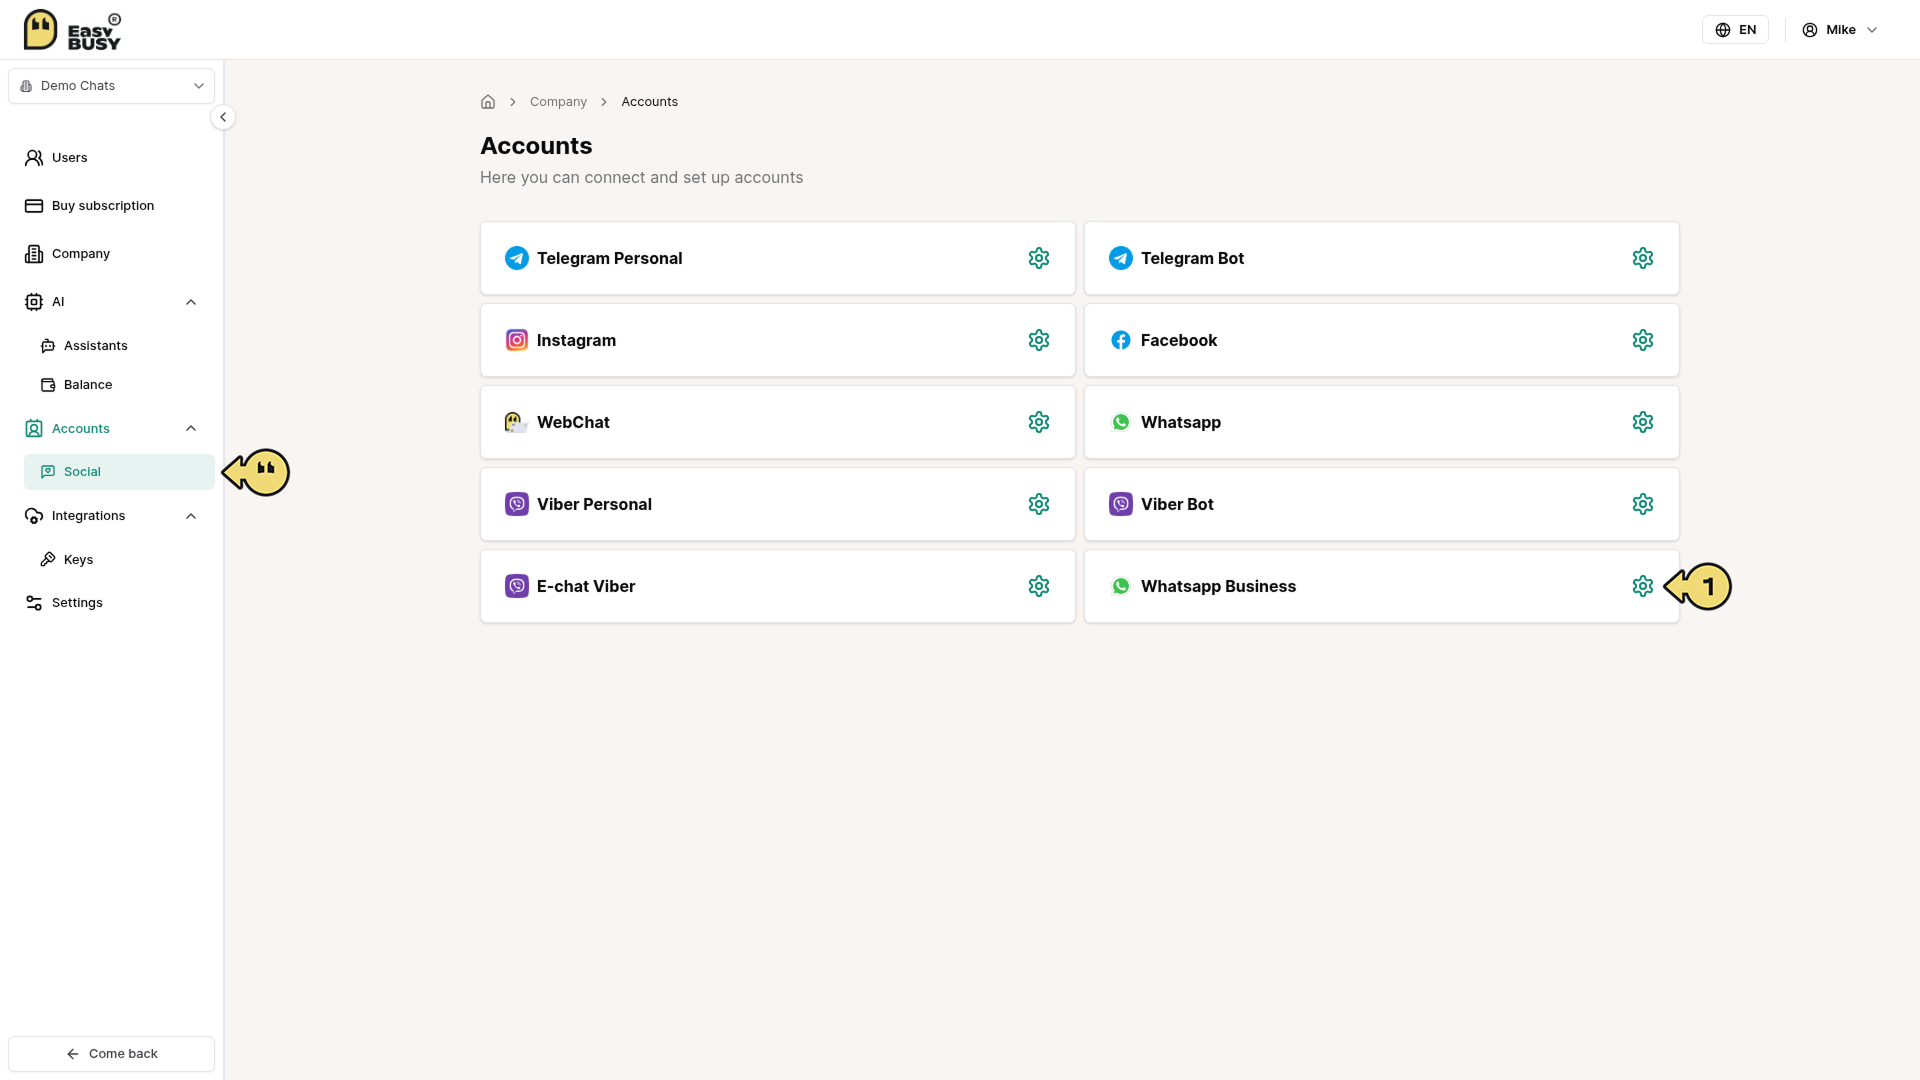This screenshot has height=1080, width=1920.
Task: Click the EasyBusy logo
Action: pyautogui.click(x=72, y=30)
